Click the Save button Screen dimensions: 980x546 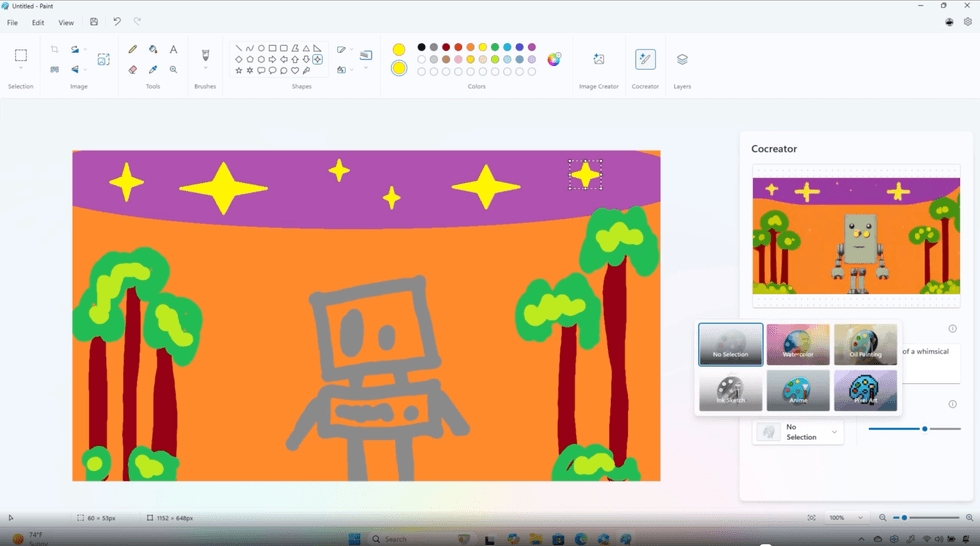tap(94, 22)
